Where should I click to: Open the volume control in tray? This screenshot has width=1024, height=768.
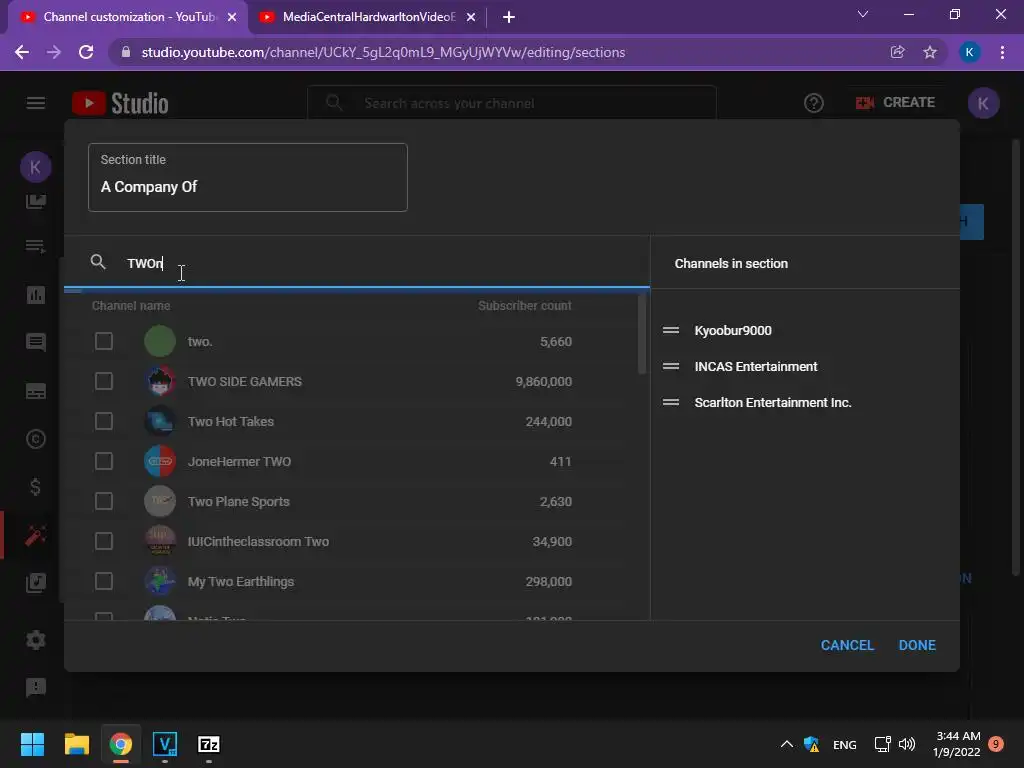[x=907, y=744]
